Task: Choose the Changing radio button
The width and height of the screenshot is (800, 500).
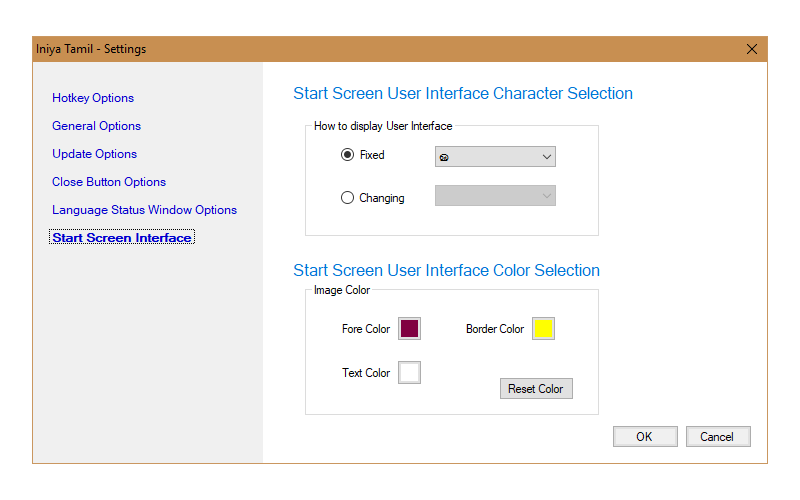Action: 348,198
